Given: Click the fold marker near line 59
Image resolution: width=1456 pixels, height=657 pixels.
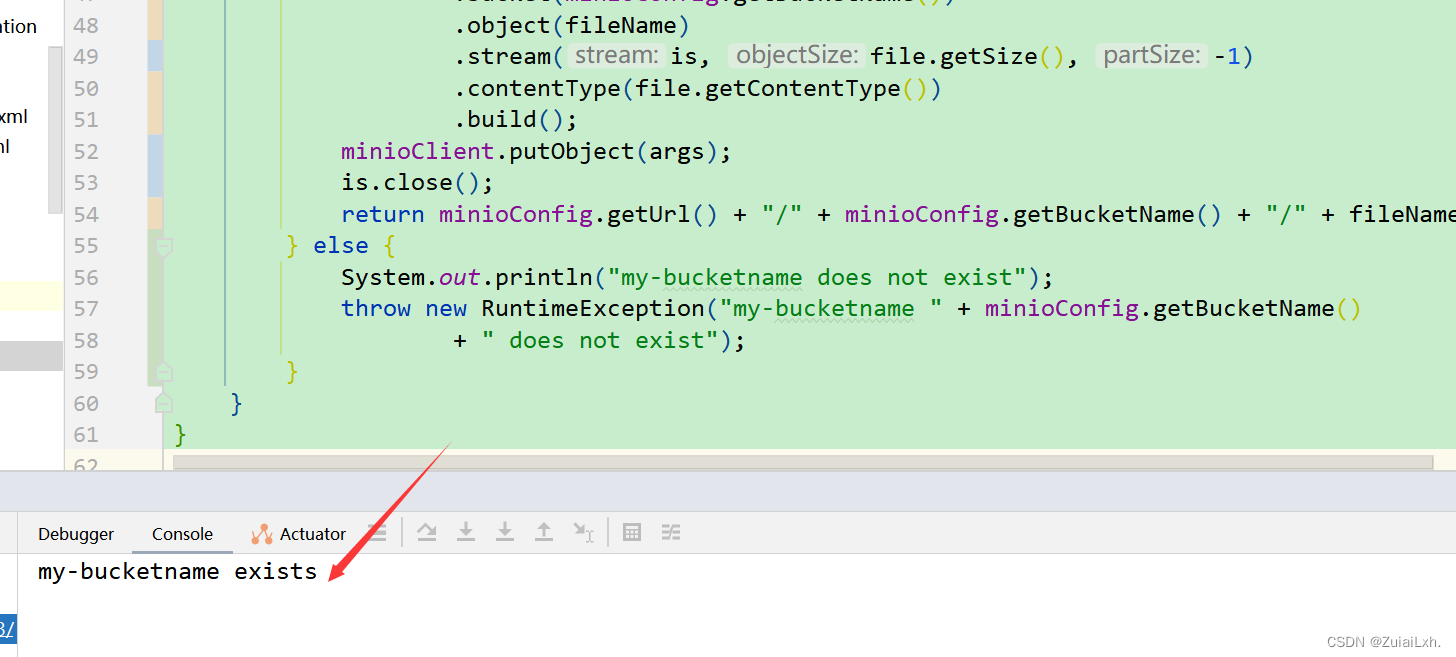Looking at the screenshot, I should click(162, 371).
